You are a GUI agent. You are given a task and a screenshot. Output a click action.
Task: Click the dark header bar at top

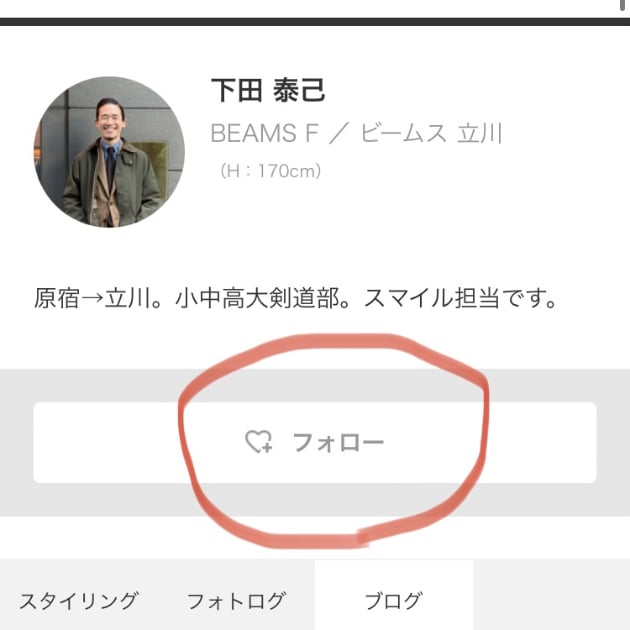click(315, 21)
